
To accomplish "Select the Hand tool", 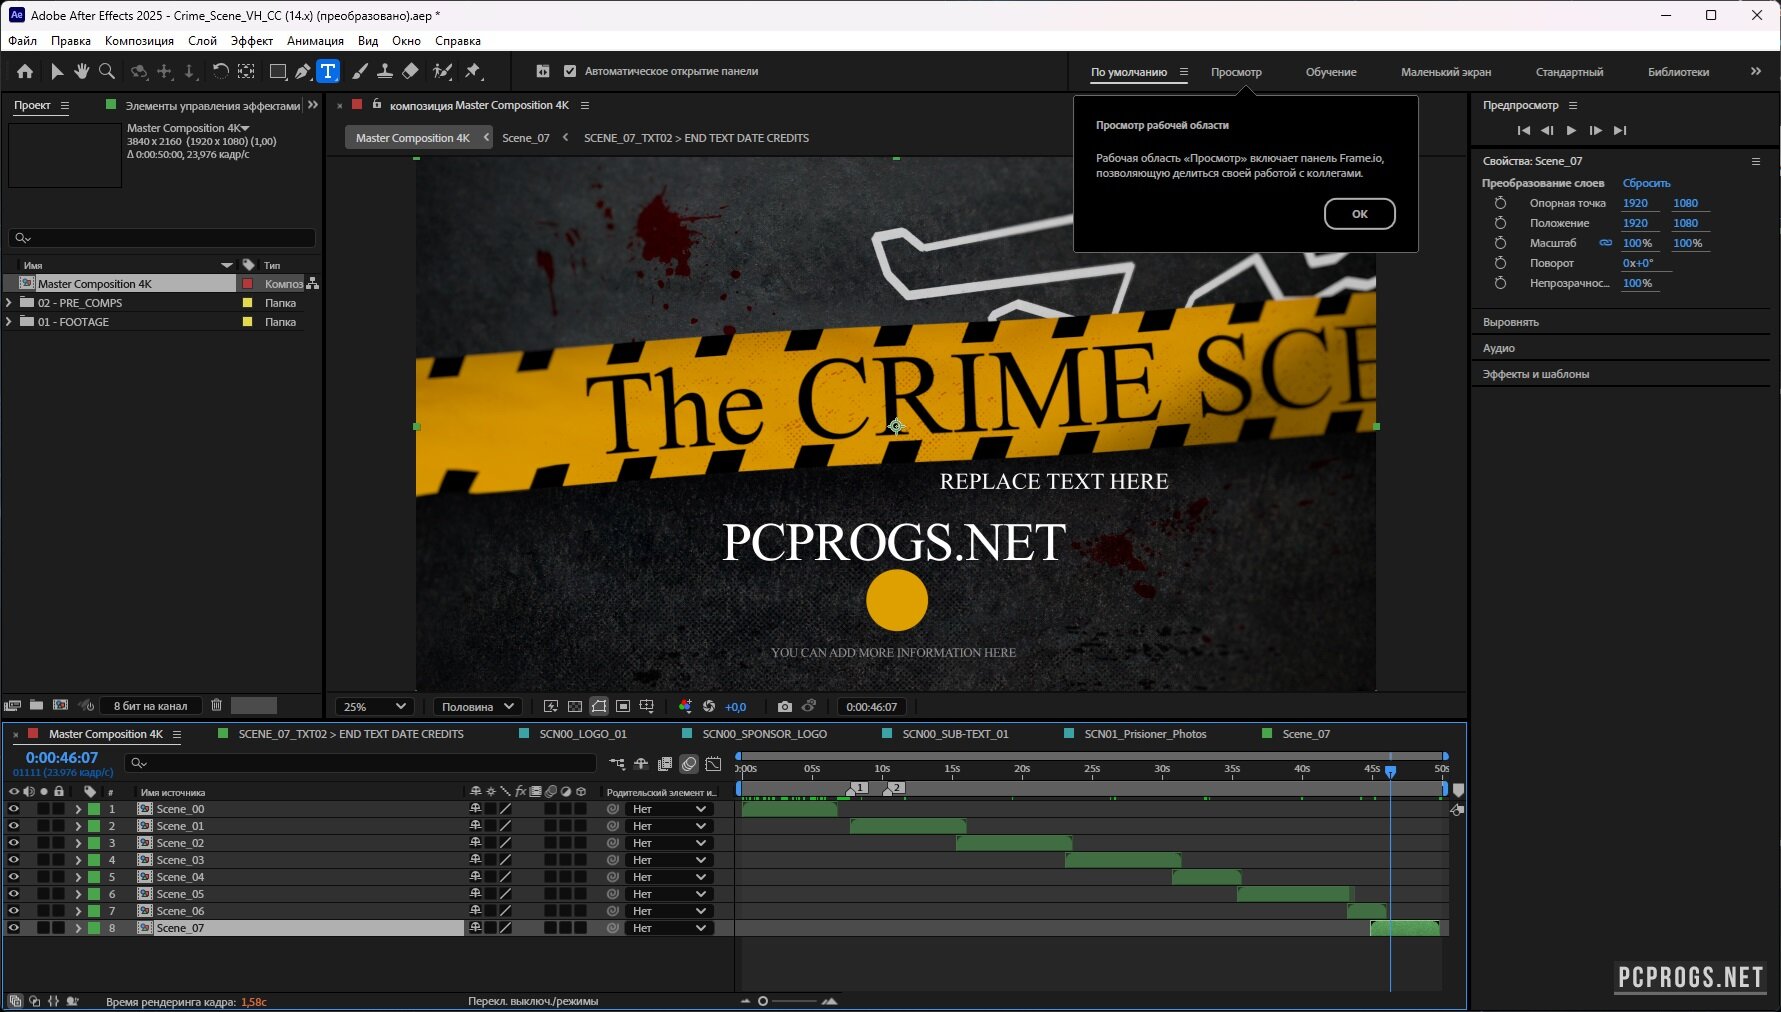I will point(81,71).
